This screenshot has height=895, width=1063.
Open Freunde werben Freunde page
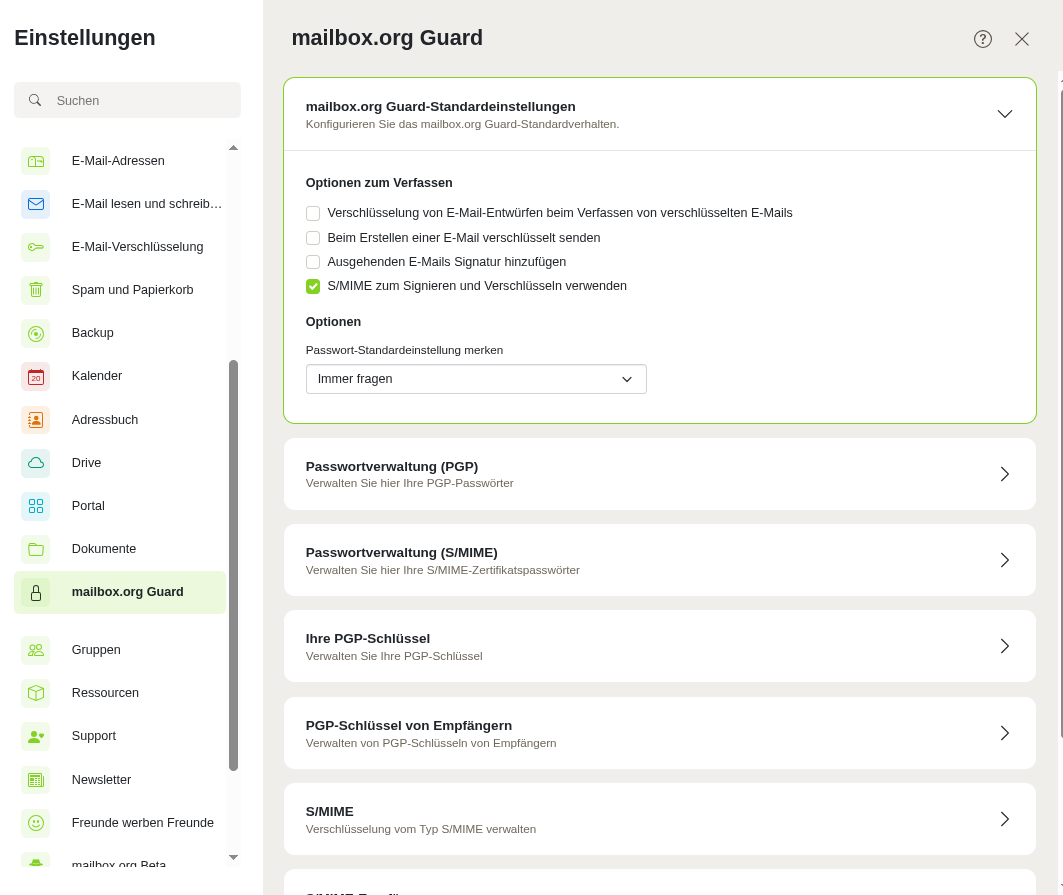click(x=120, y=823)
